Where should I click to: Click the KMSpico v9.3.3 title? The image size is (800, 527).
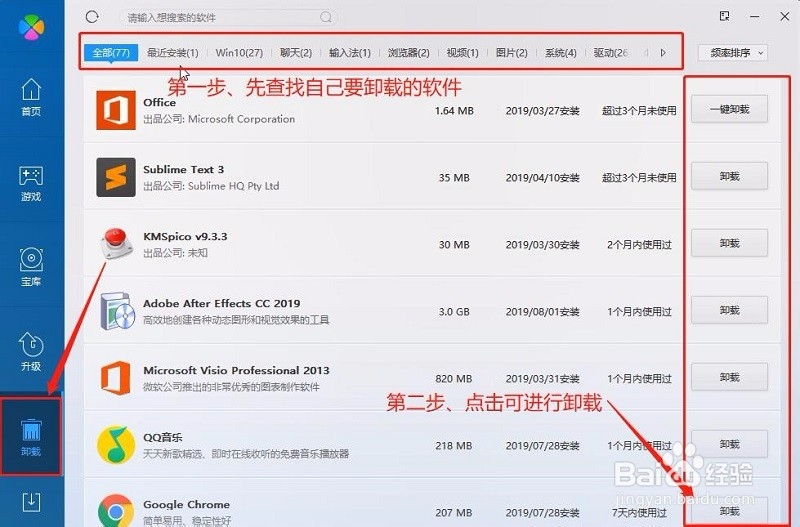tap(185, 237)
